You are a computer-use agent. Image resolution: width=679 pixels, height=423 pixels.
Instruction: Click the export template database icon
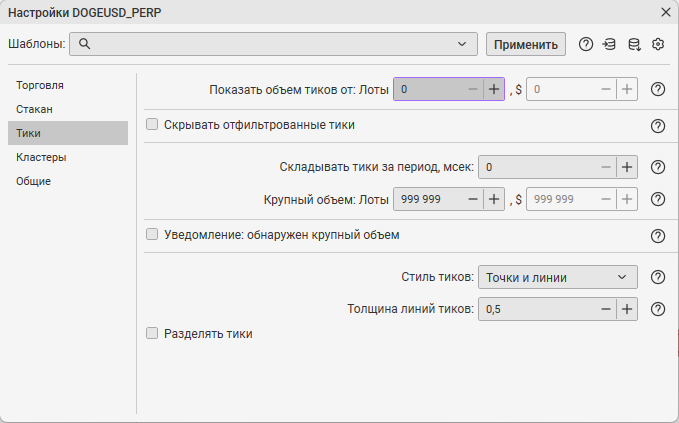click(x=633, y=44)
